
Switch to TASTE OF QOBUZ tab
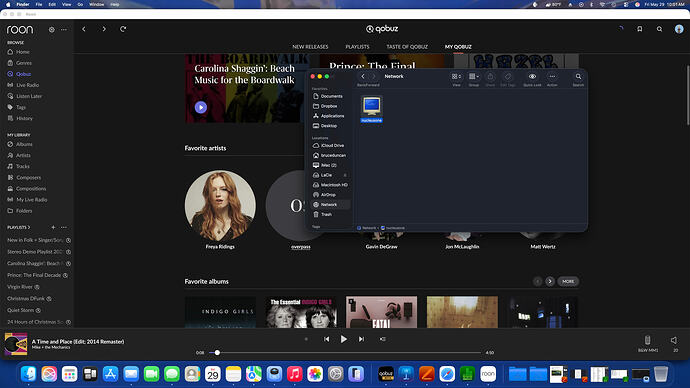point(407,47)
